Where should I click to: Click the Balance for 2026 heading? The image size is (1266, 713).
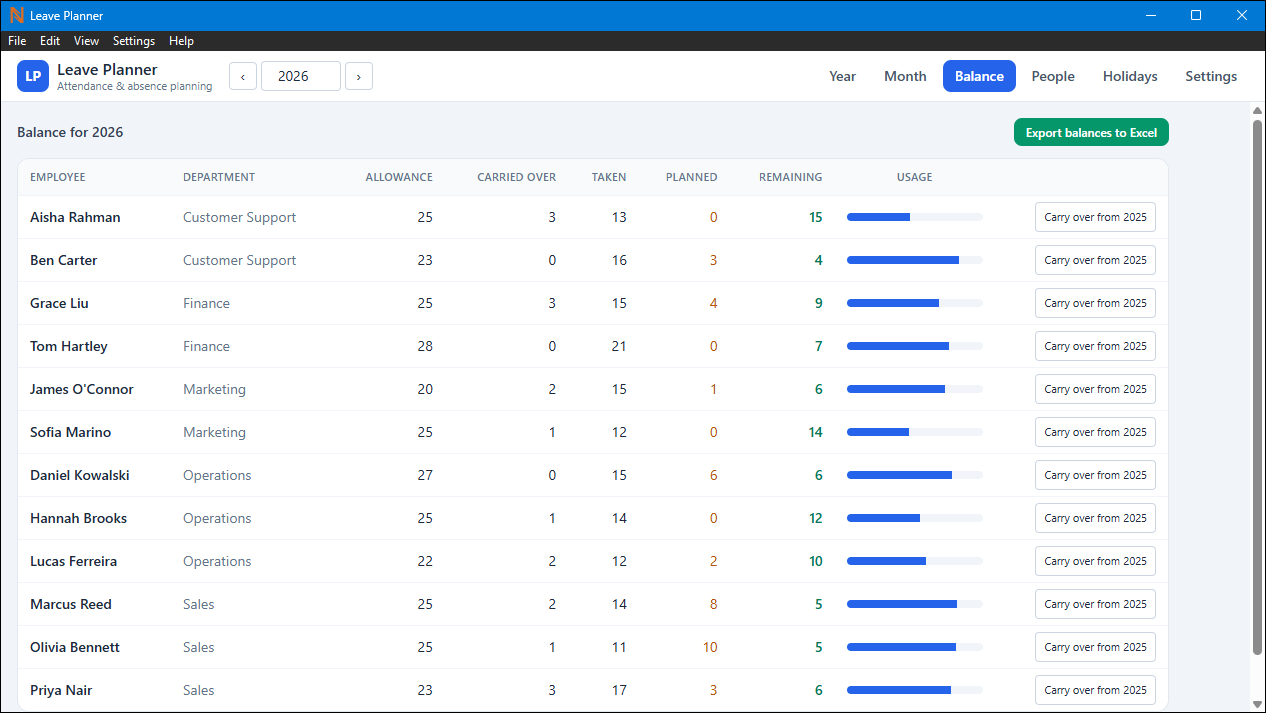pyautogui.click(x=70, y=132)
